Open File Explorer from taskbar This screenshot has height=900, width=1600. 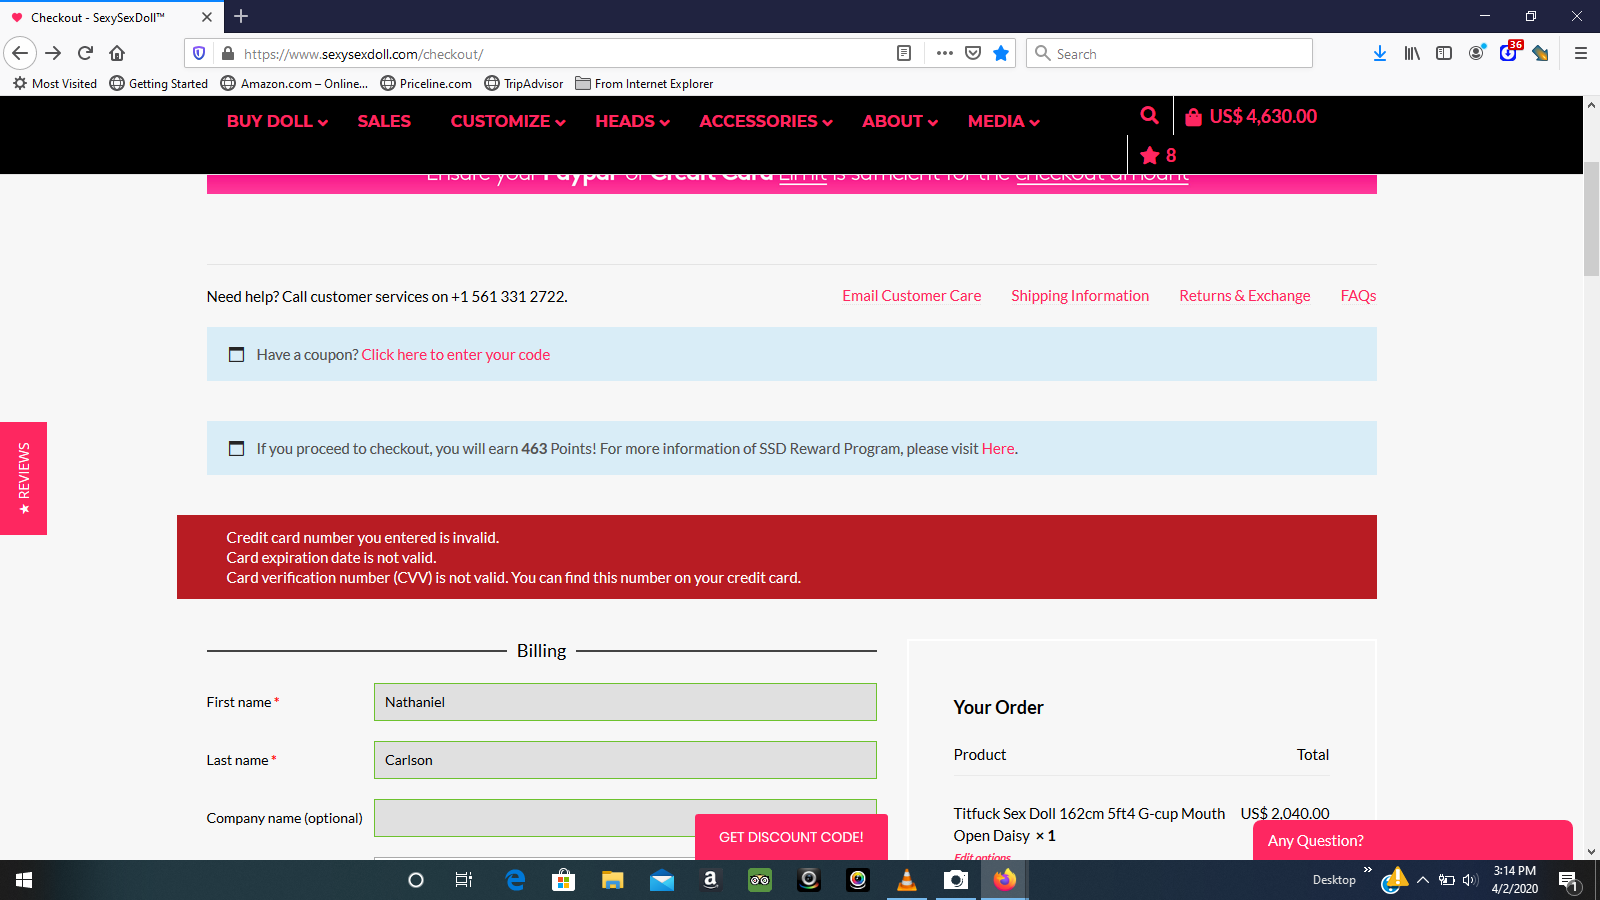click(x=613, y=880)
